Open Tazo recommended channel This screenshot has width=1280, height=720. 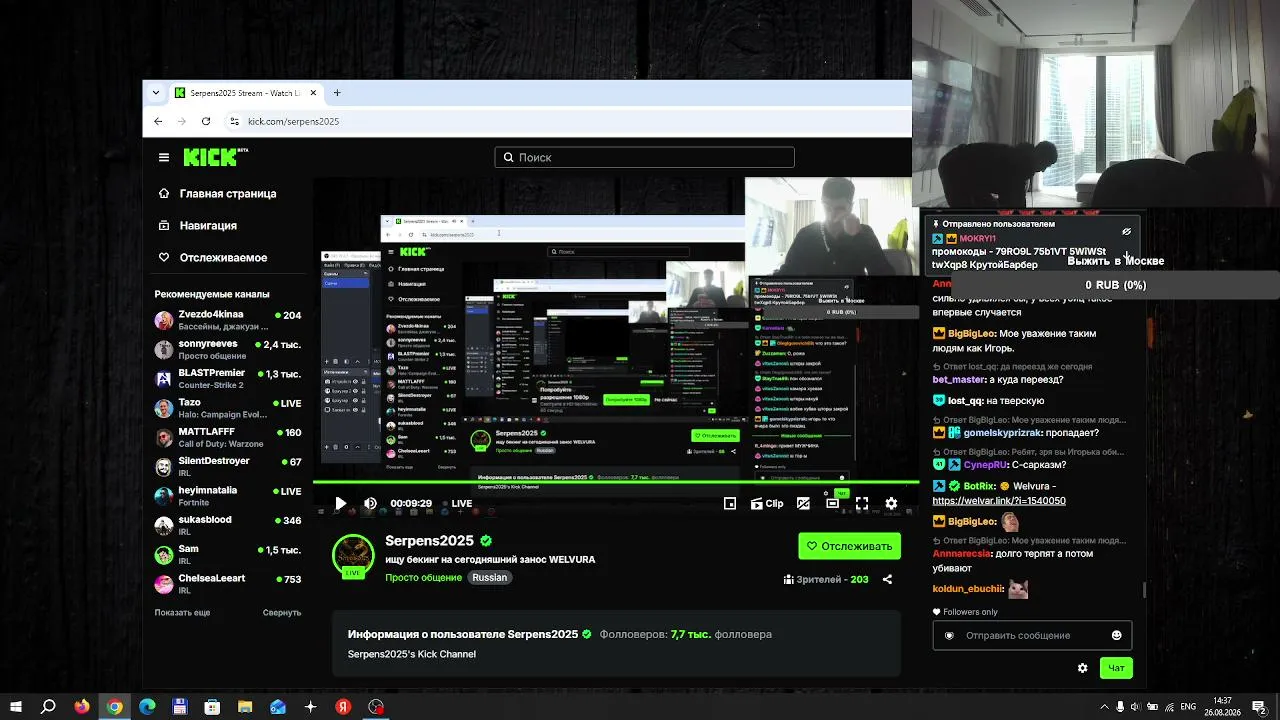click(228, 408)
